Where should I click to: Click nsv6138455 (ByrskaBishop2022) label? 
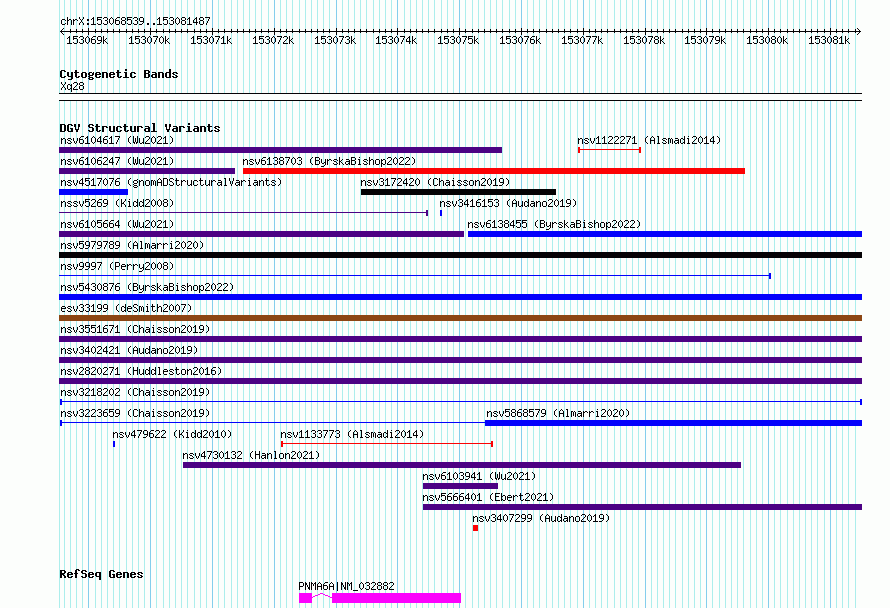554,224
